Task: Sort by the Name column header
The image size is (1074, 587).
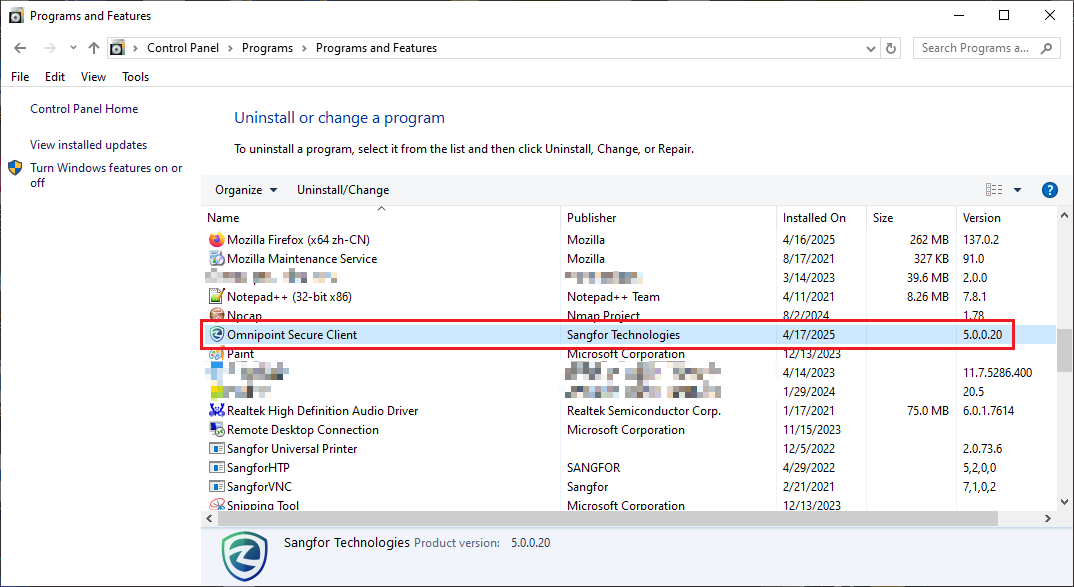Action: [382, 218]
